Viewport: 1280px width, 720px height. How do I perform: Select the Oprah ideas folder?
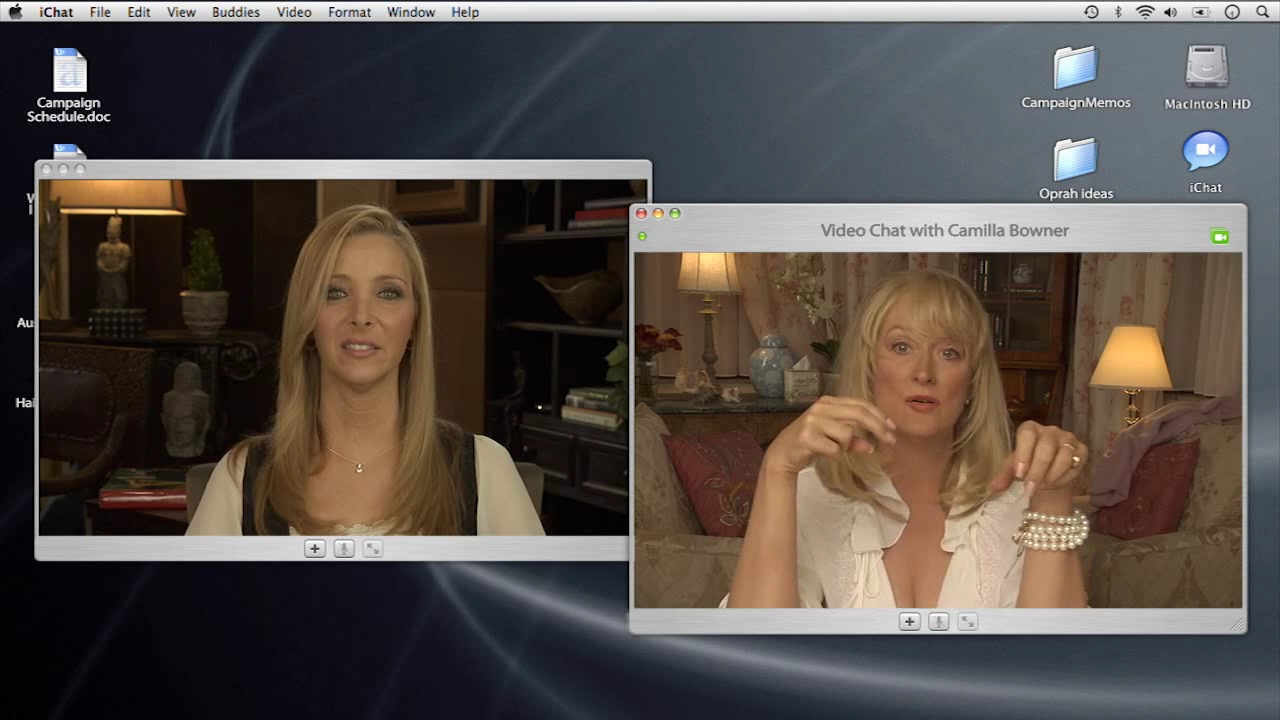1076,168
